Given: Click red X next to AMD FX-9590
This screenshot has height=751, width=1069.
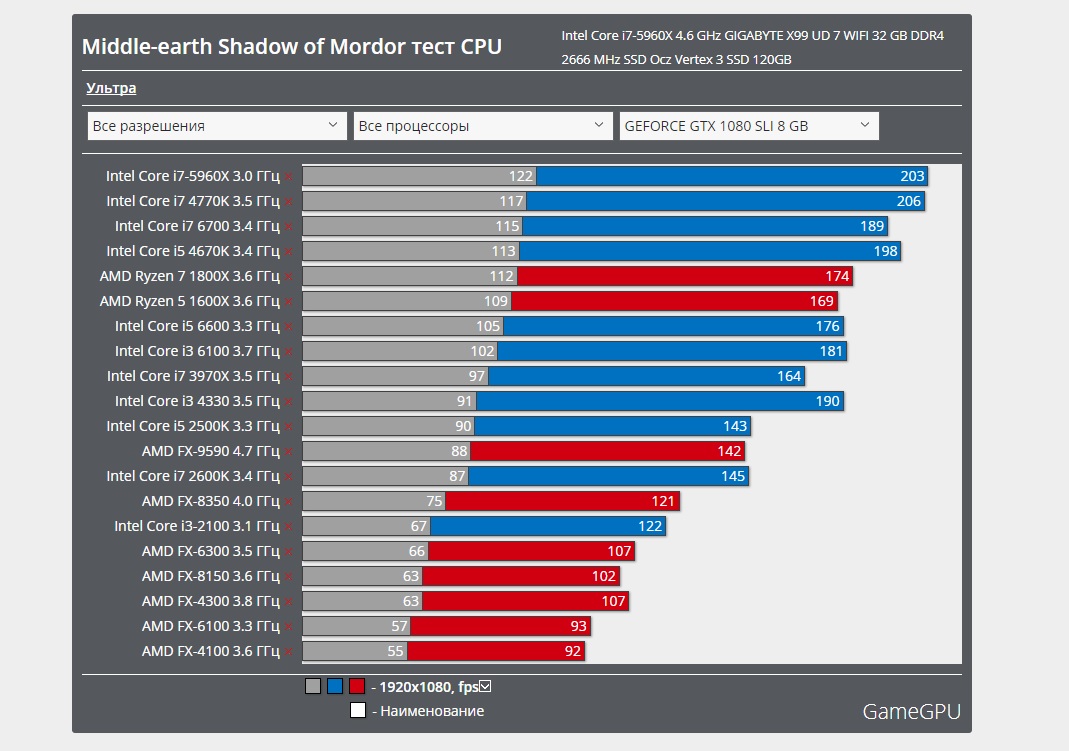Looking at the screenshot, I should point(289,452).
